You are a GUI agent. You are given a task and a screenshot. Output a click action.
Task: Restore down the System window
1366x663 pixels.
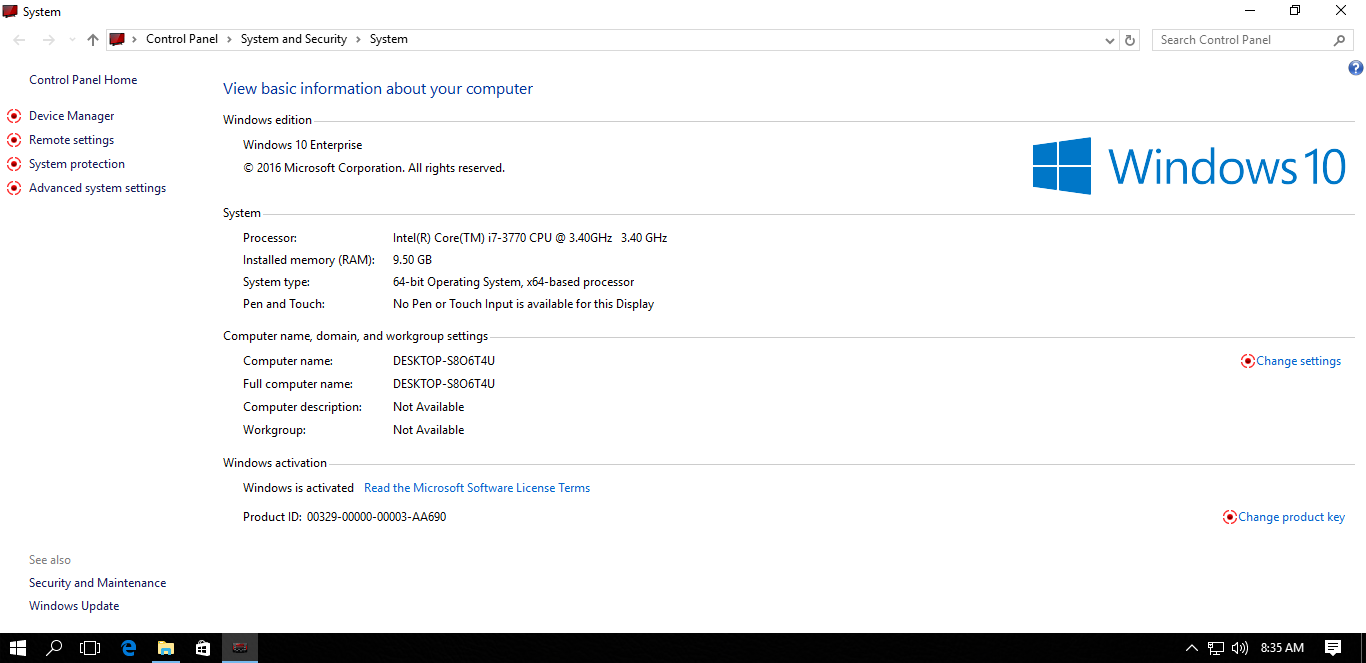pos(1295,11)
